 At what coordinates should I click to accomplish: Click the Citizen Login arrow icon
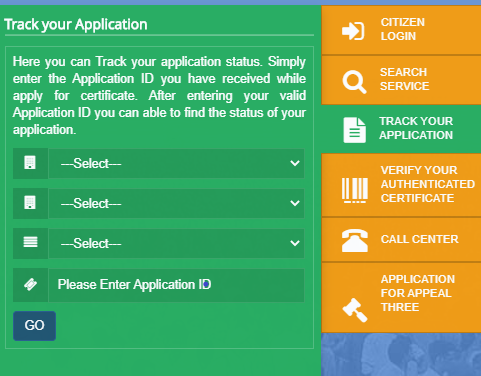click(x=353, y=31)
